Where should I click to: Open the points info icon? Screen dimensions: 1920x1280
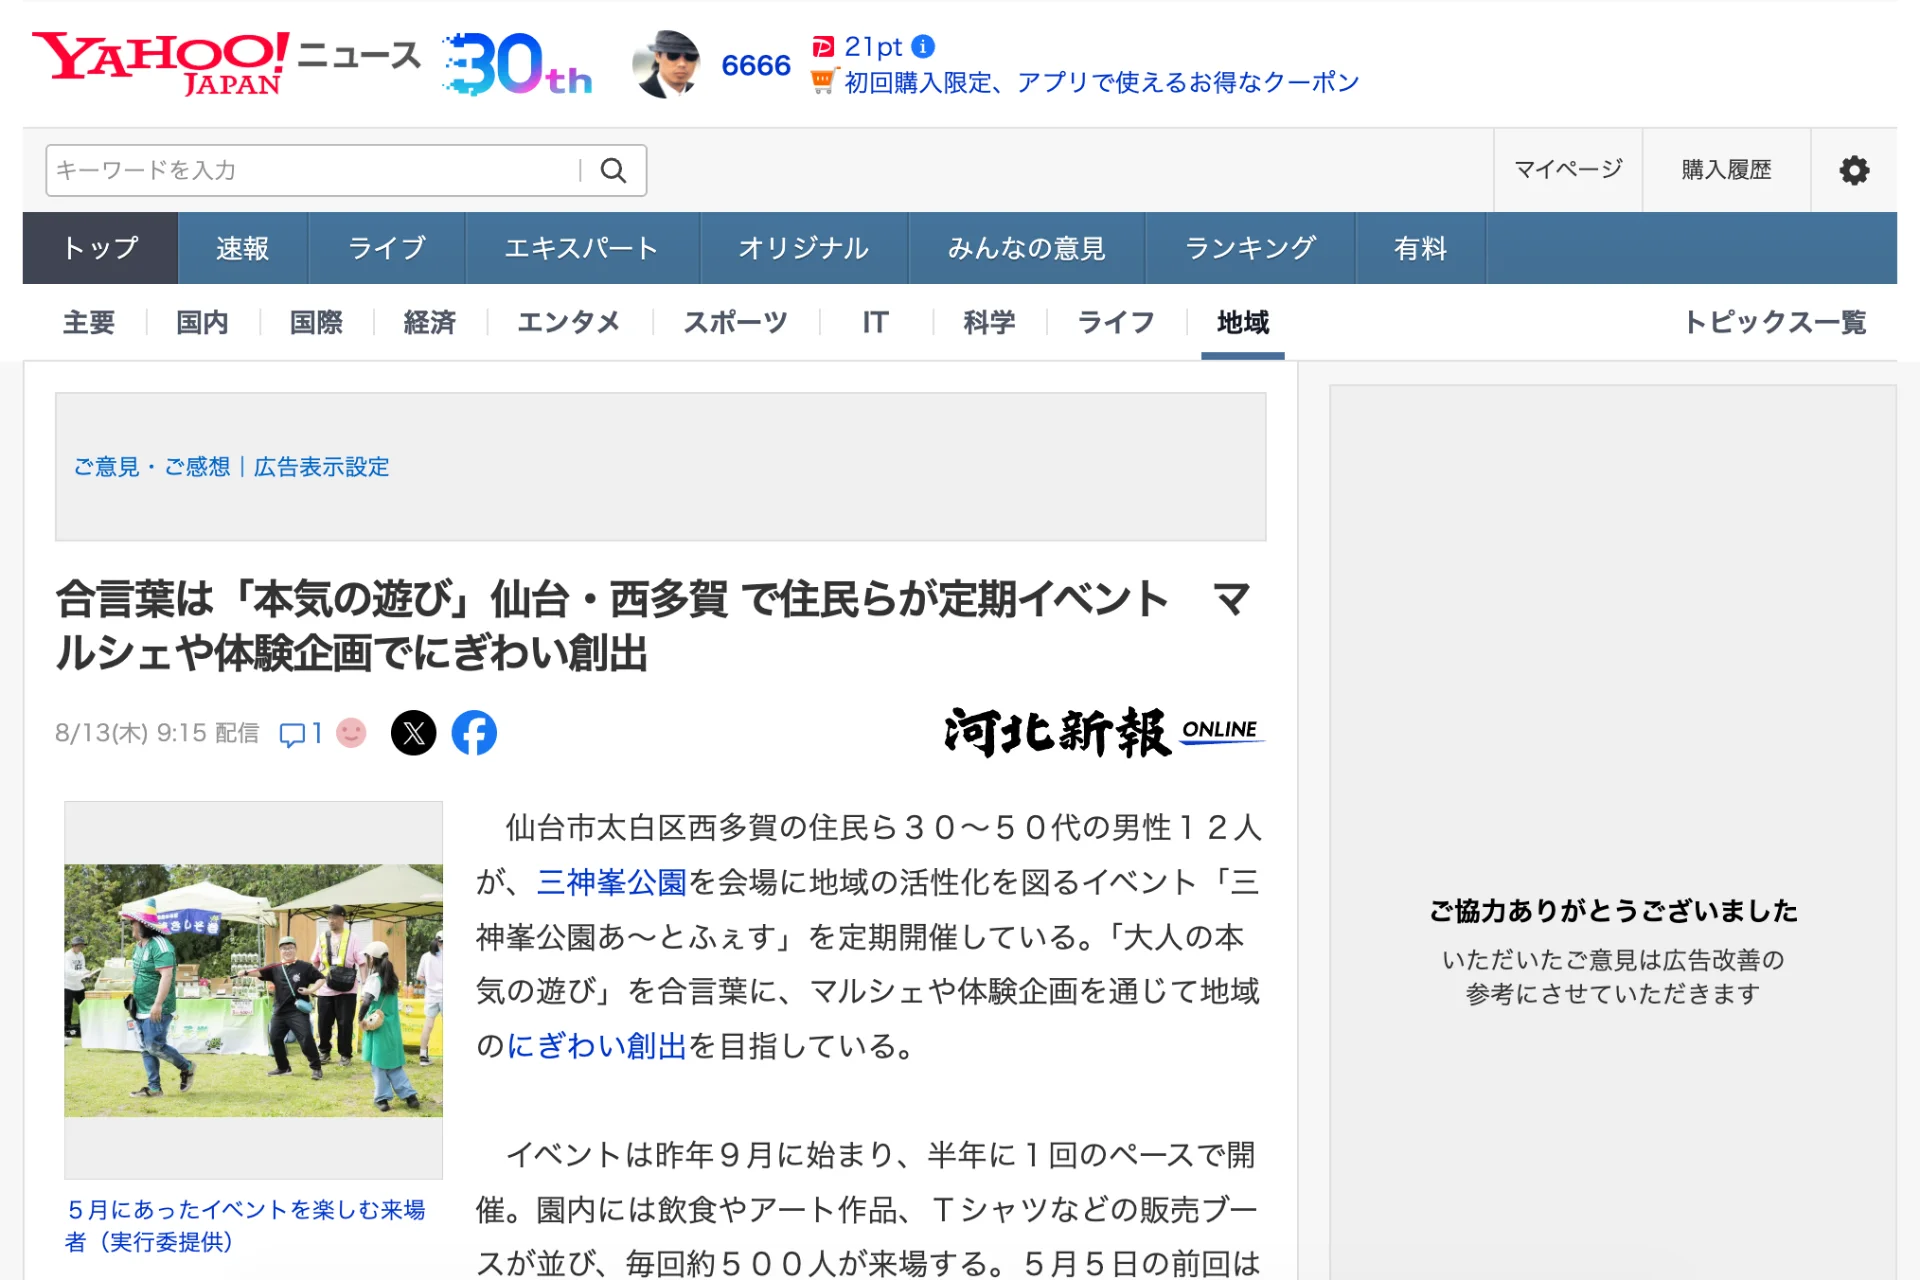(x=924, y=46)
